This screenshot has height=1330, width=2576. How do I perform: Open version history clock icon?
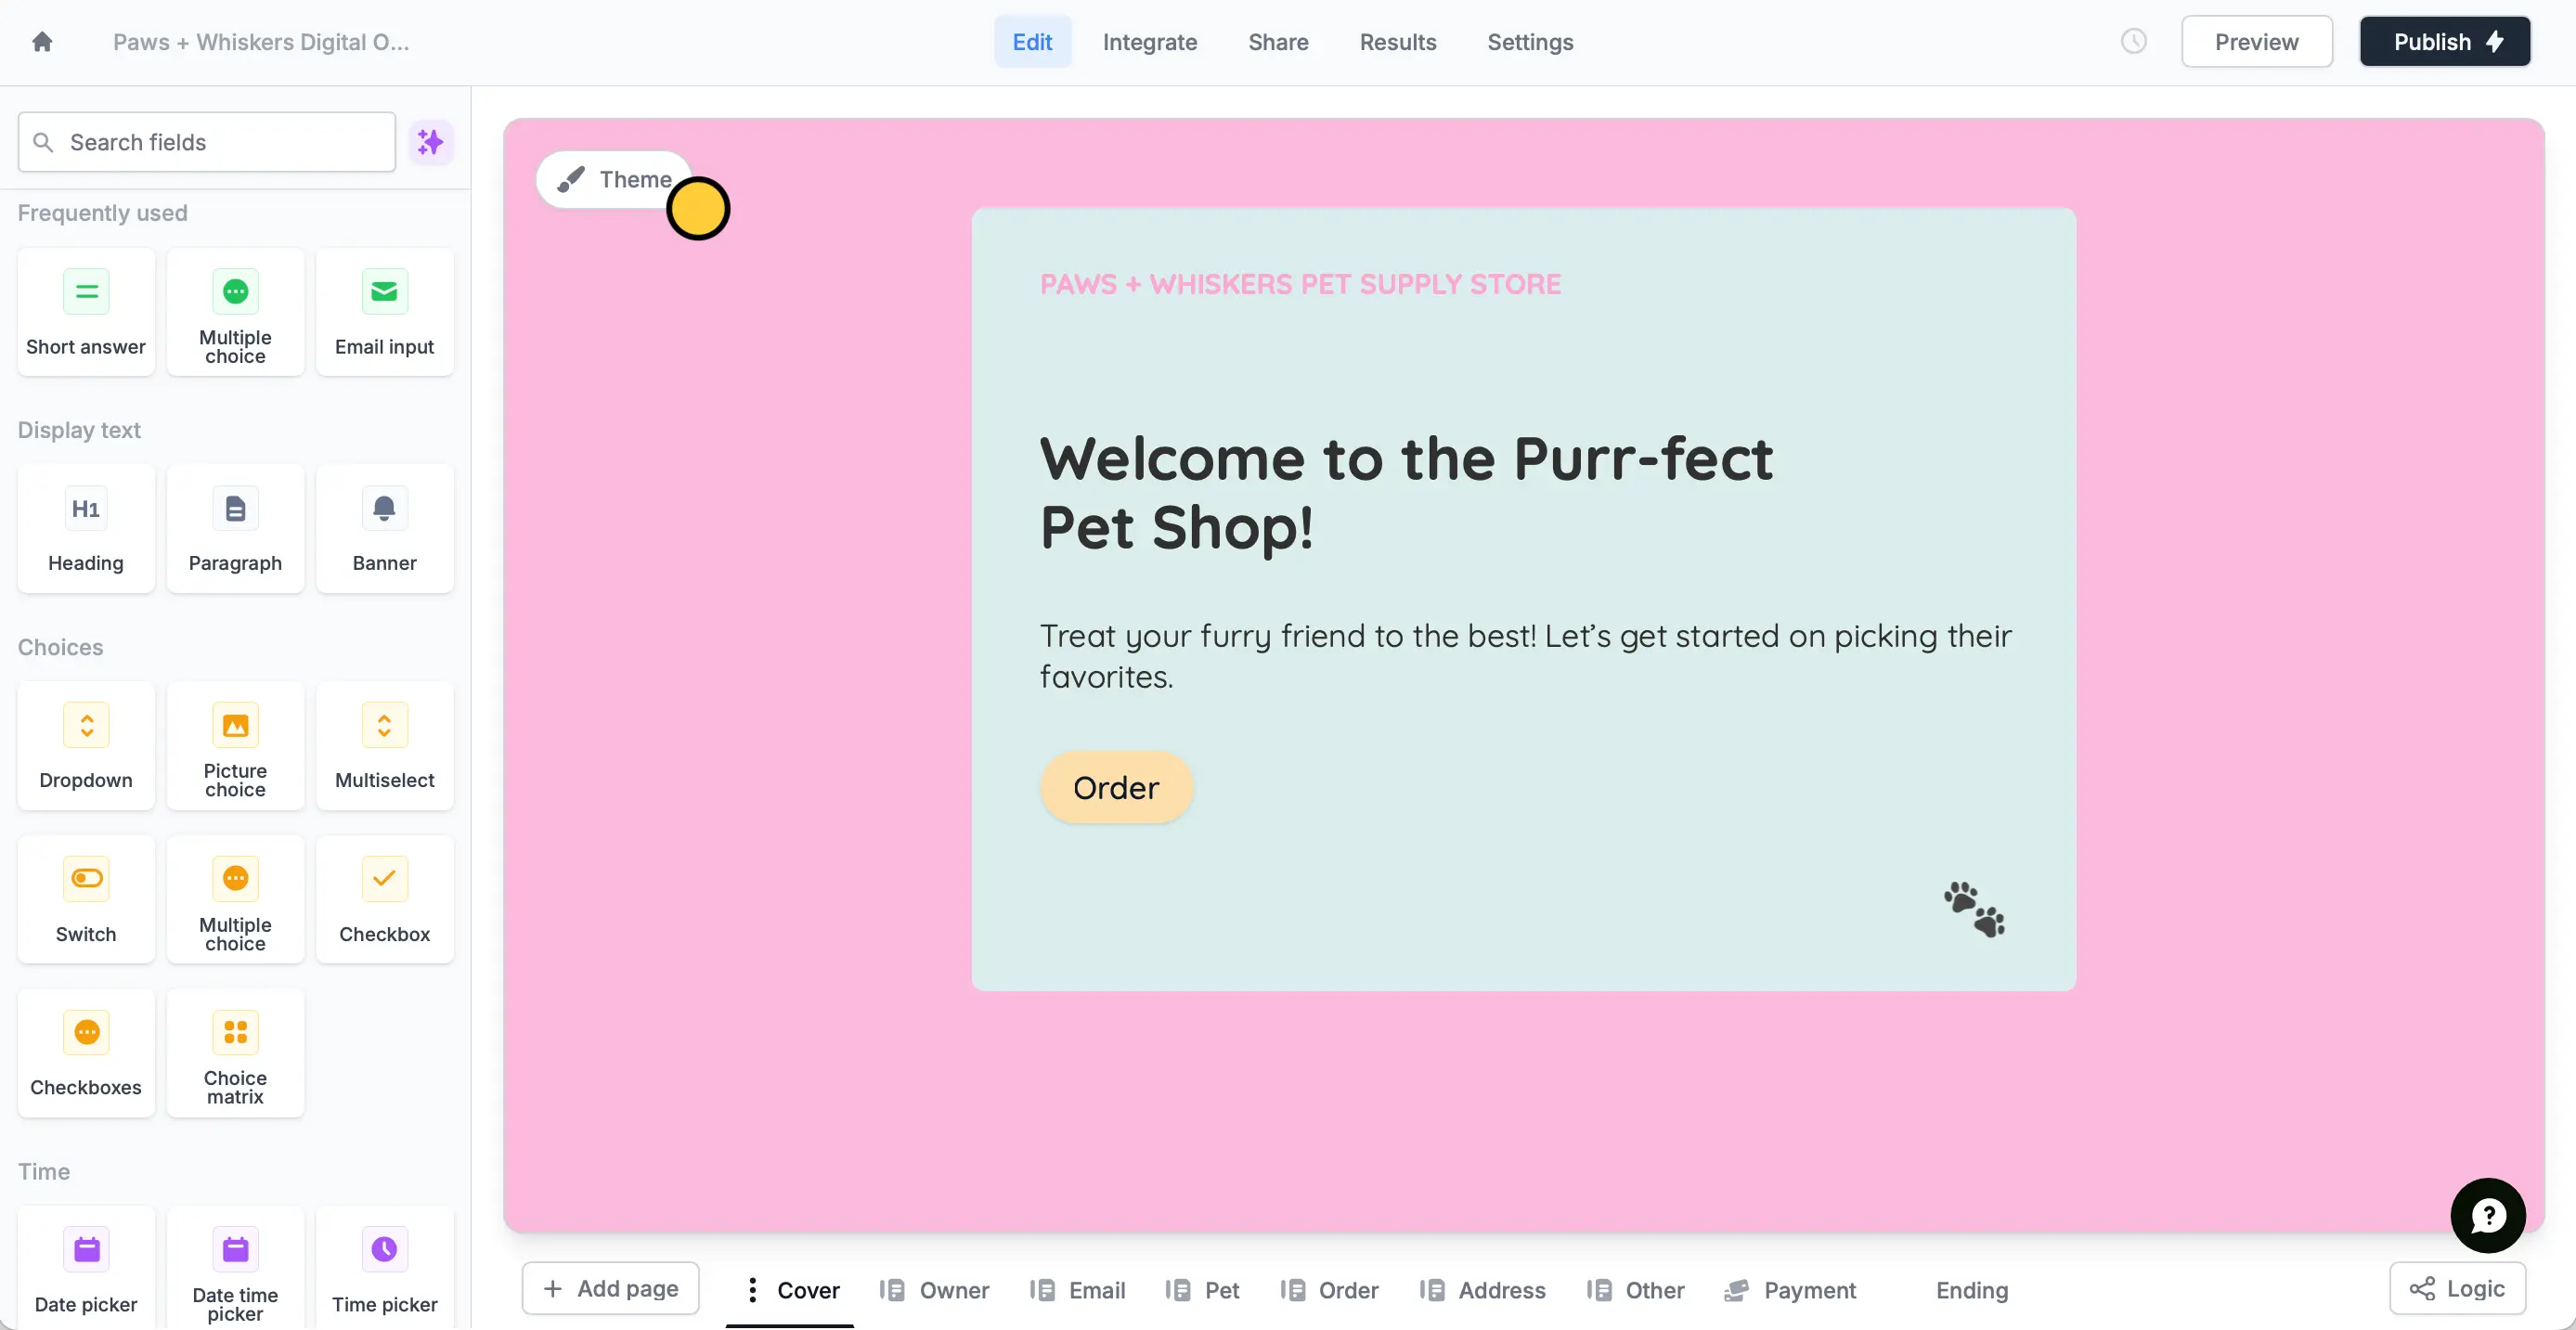tap(2134, 41)
